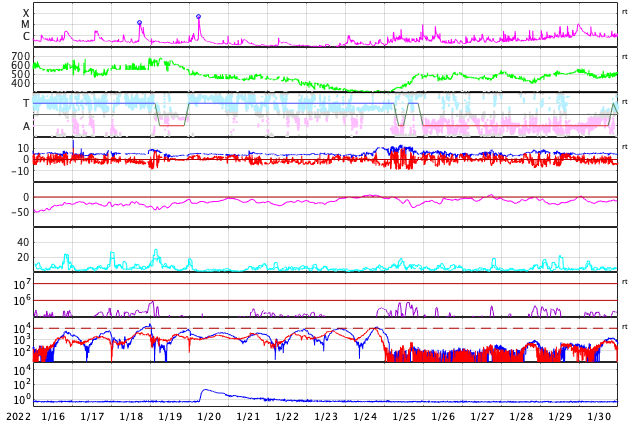Select the 'X' flare class axis label
Image resolution: width=634 pixels, height=424 pixels.
click(26, 13)
